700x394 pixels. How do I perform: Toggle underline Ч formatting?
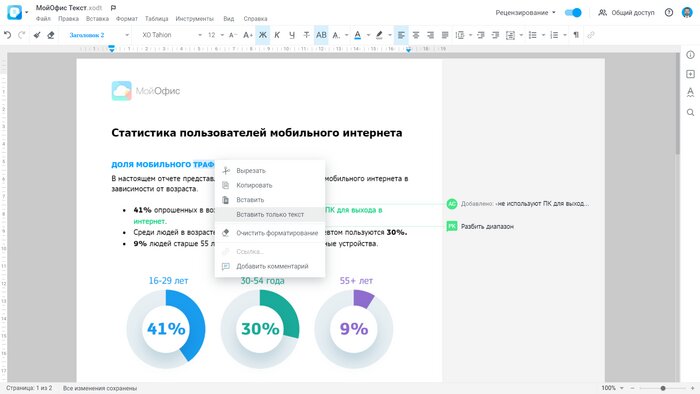click(x=292, y=35)
